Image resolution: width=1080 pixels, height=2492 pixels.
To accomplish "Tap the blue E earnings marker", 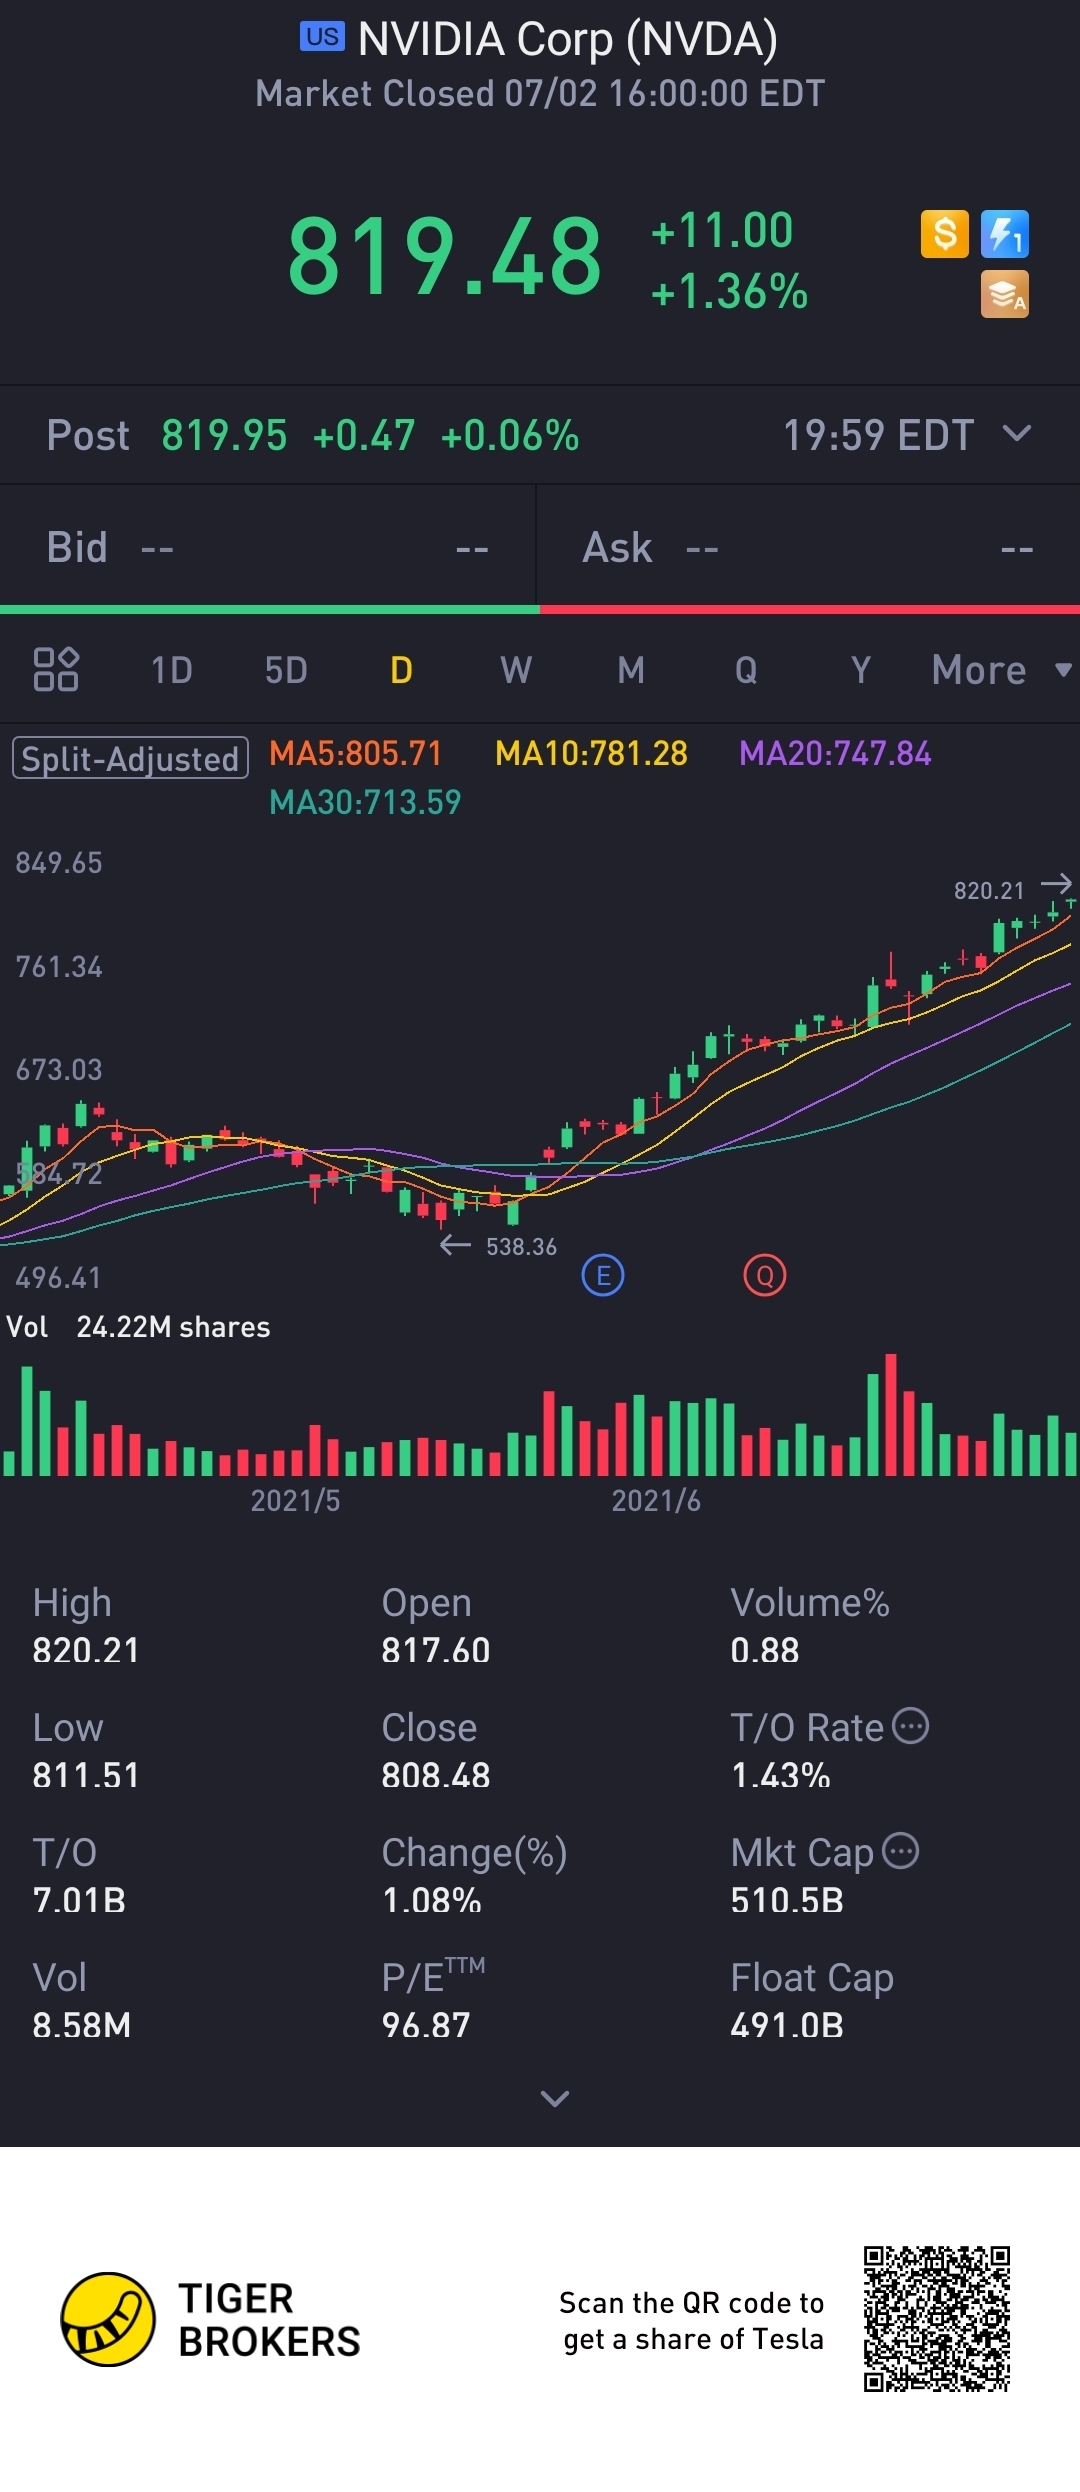I will pyautogui.click(x=603, y=1275).
